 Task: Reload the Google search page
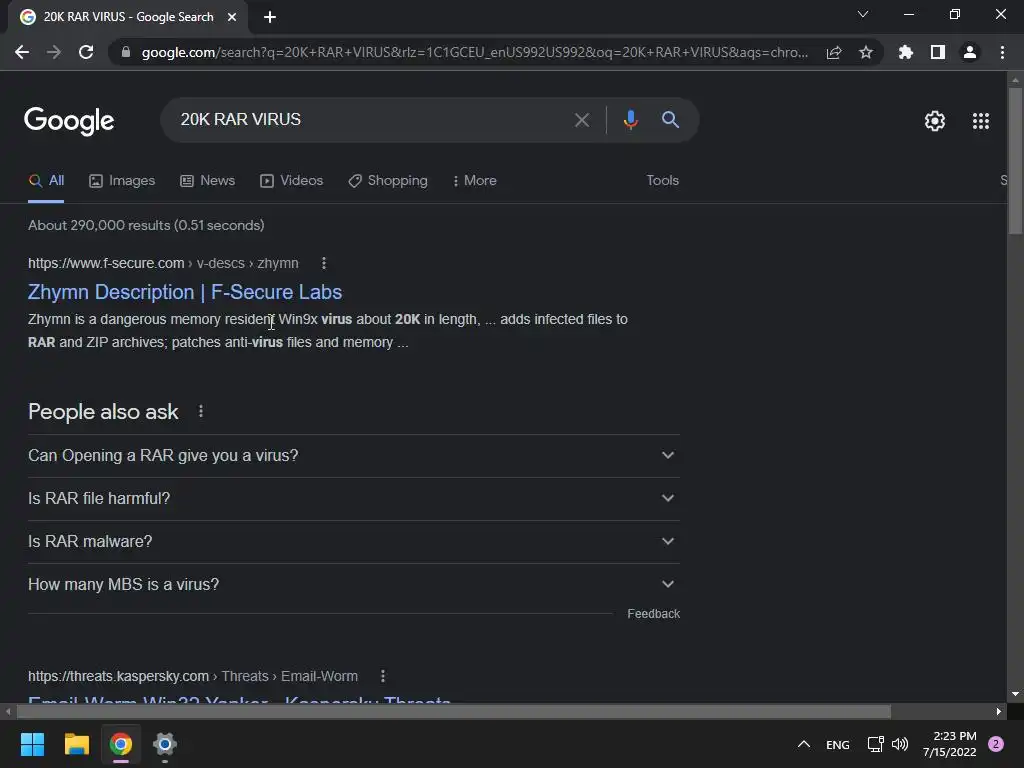tap(86, 52)
